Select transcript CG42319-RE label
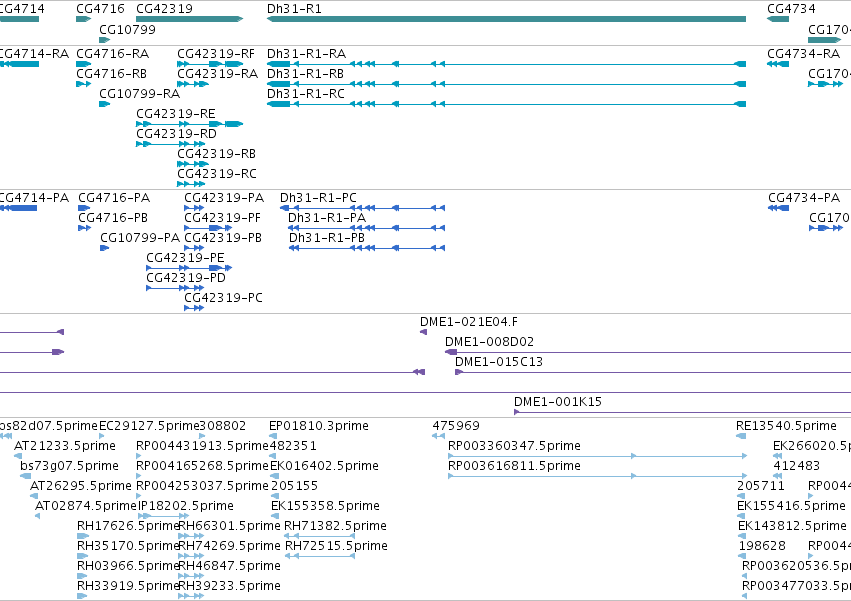Screen dimensions: 851x601 (176, 114)
